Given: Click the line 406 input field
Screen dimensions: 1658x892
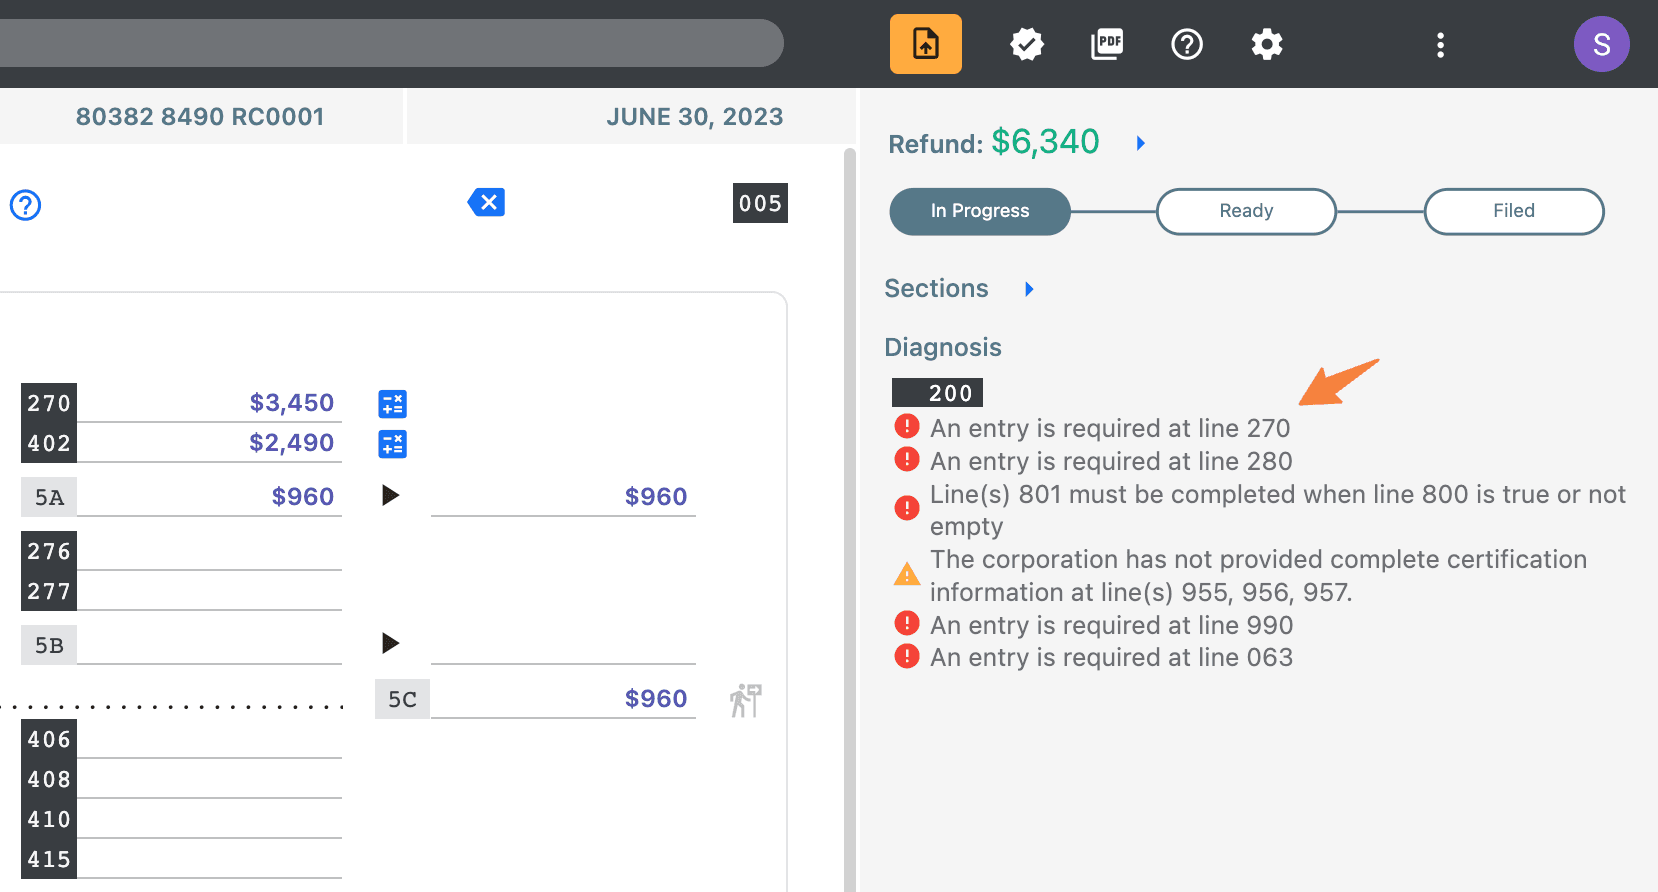Looking at the screenshot, I should (x=209, y=739).
